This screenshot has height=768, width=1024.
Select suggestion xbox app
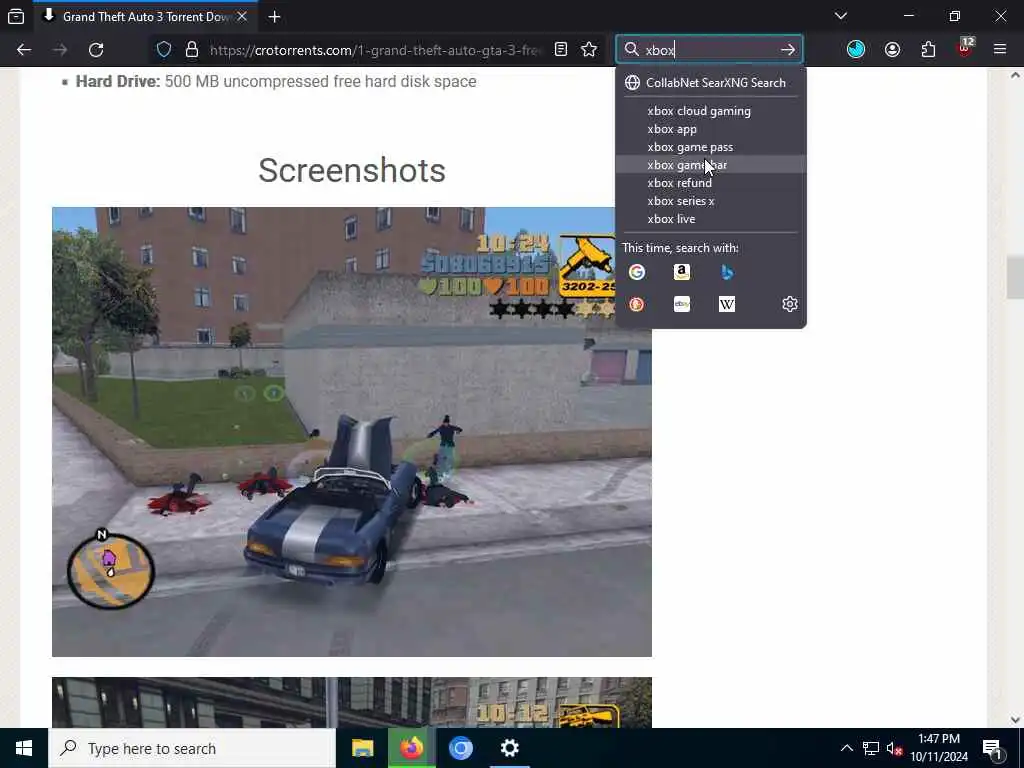coord(711,129)
